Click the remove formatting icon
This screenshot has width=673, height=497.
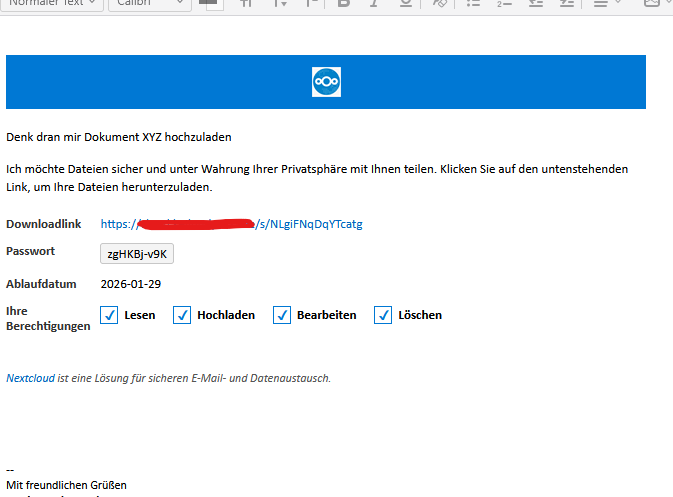439,4
